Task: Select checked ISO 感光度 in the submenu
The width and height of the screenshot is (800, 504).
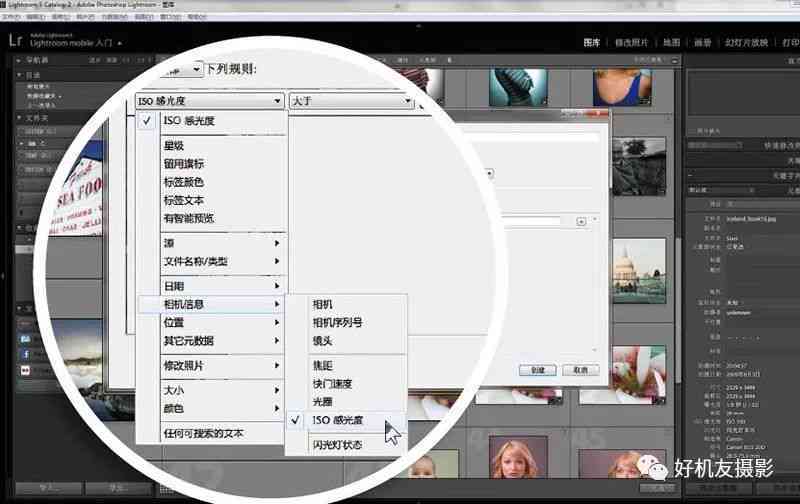Action: [x=347, y=420]
